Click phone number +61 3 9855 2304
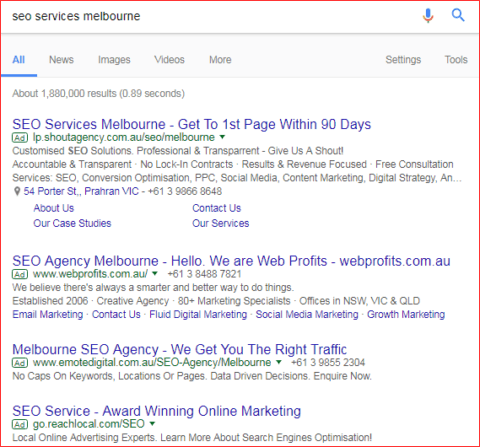 coord(328,362)
